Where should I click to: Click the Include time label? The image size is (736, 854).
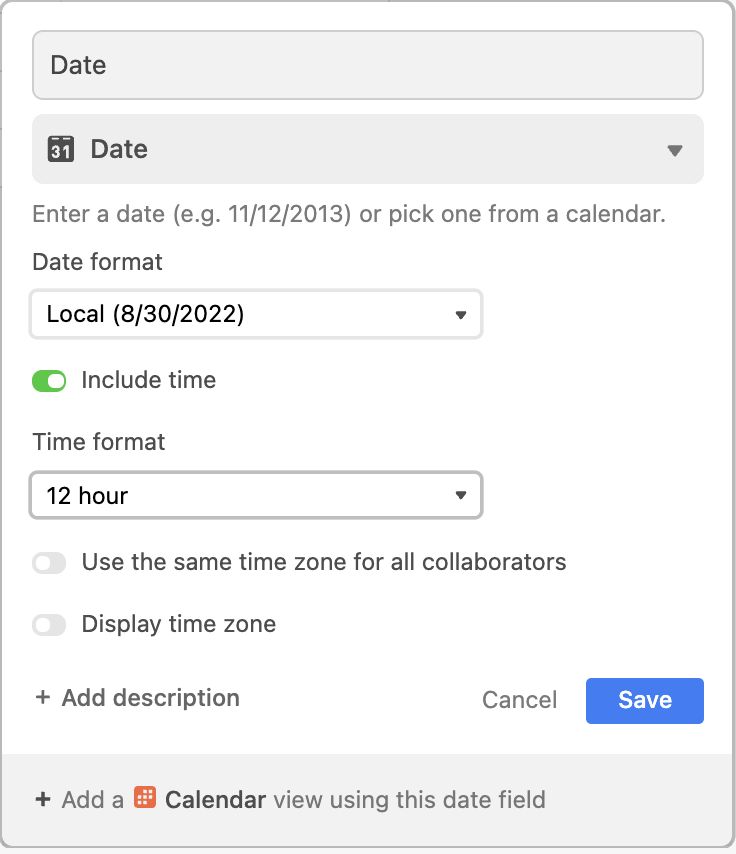[x=149, y=380]
